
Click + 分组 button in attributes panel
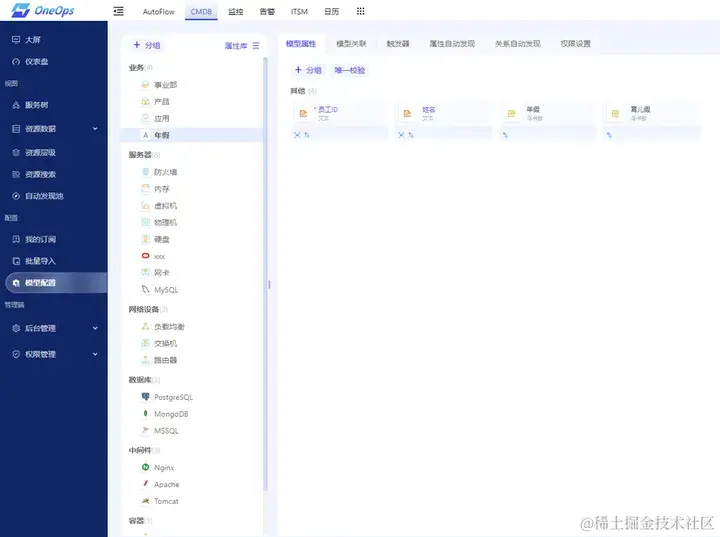pyautogui.click(x=308, y=70)
